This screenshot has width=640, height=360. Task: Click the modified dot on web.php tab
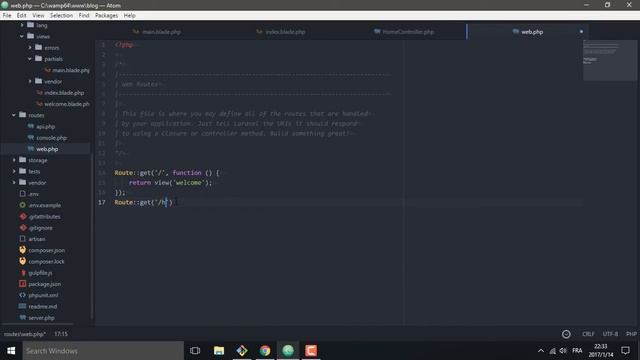581,32
